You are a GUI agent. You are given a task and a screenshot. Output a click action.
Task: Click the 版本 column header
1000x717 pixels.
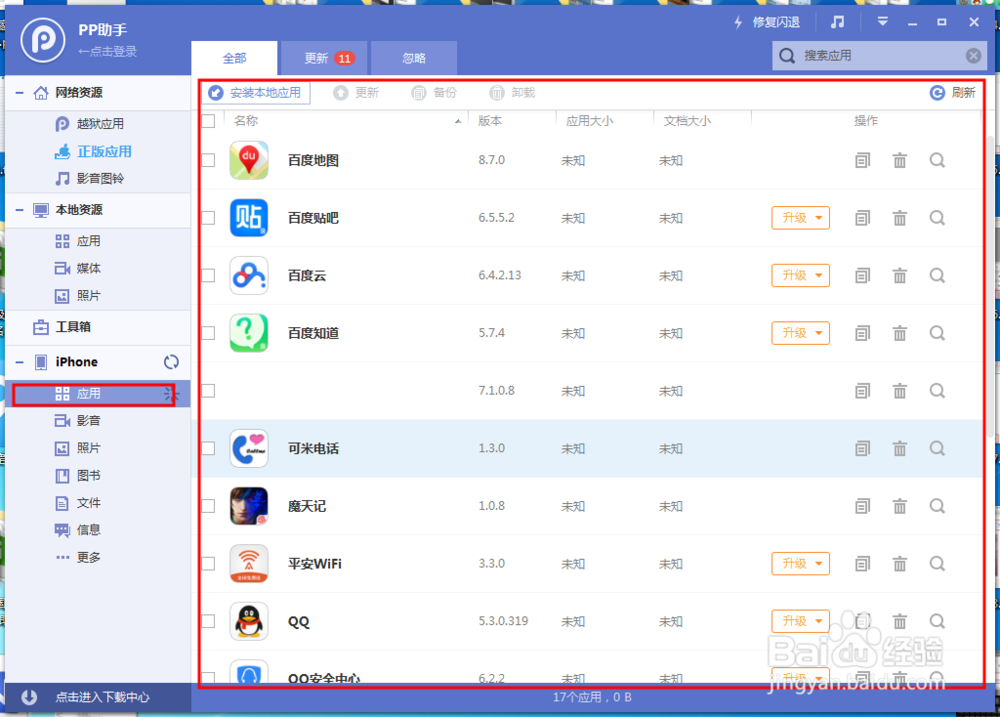(x=490, y=121)
